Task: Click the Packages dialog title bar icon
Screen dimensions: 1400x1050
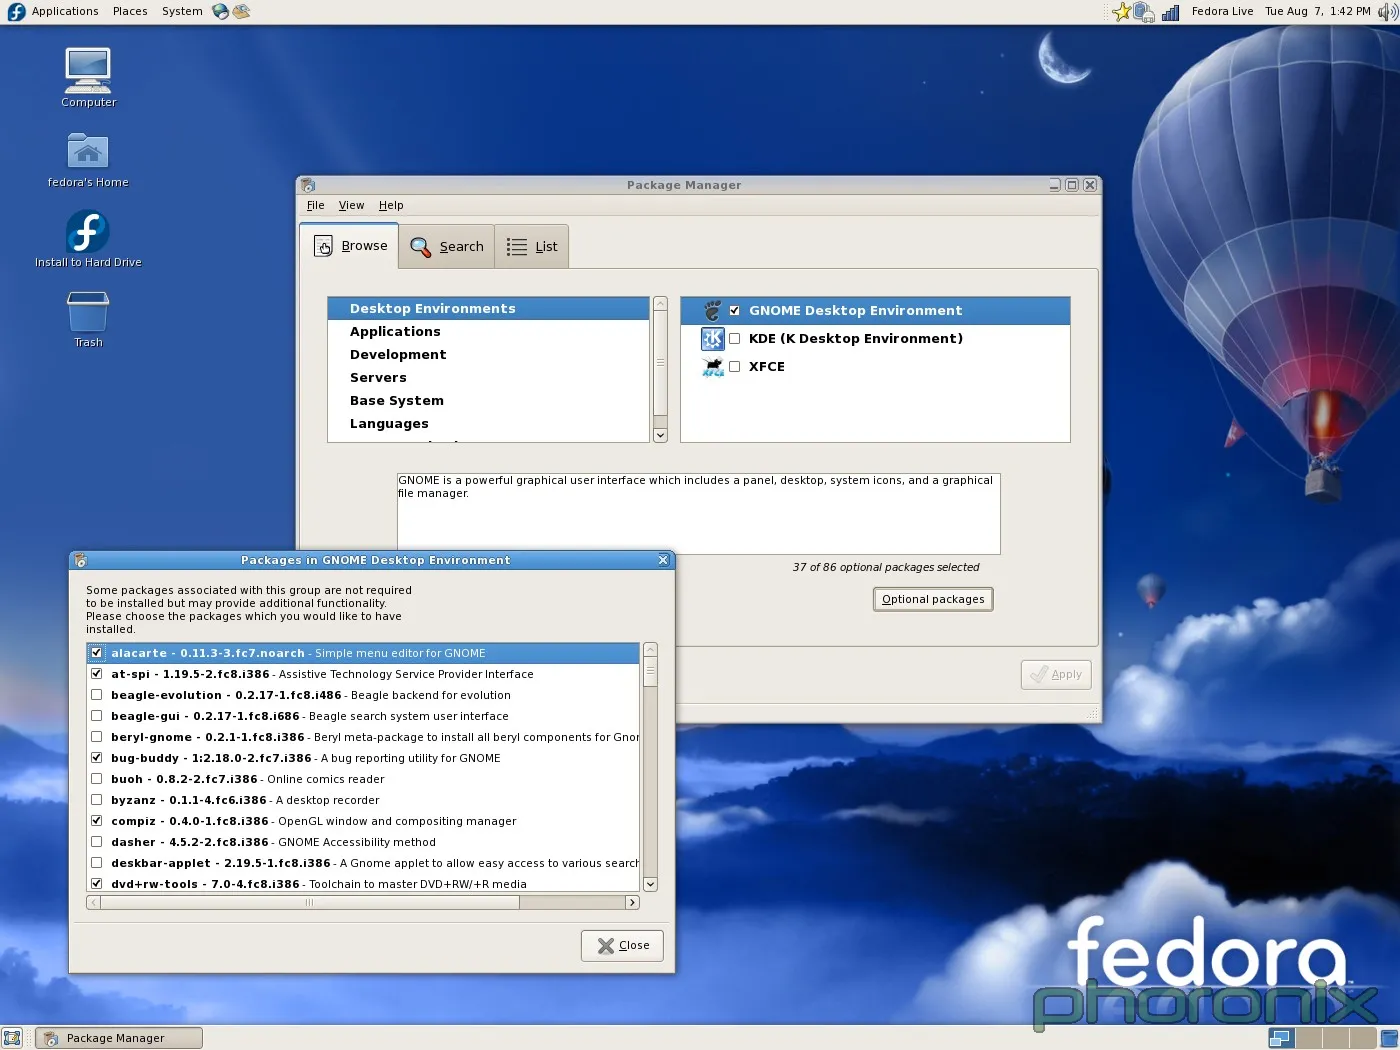Action: coord(80,560)
